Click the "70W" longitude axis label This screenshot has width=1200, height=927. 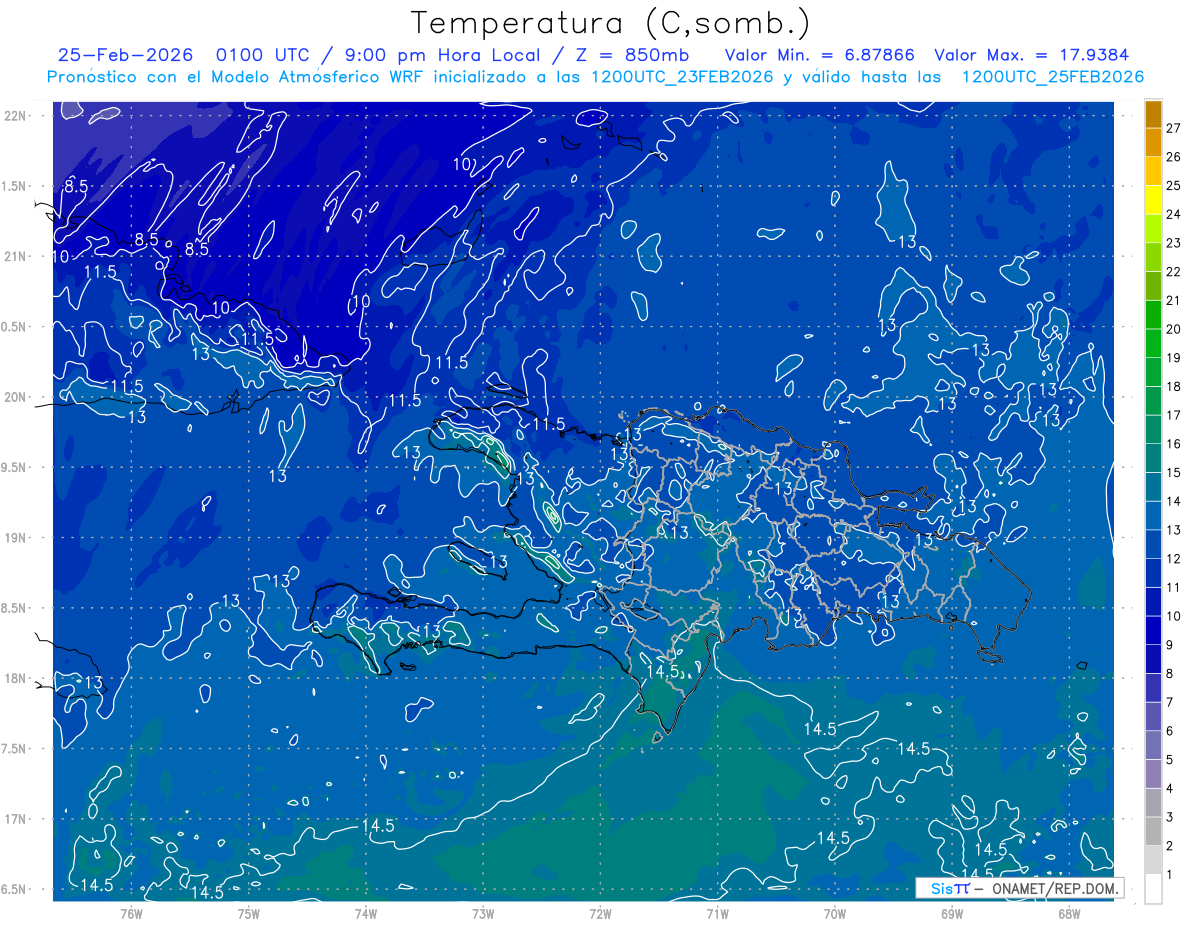(834, 914)
